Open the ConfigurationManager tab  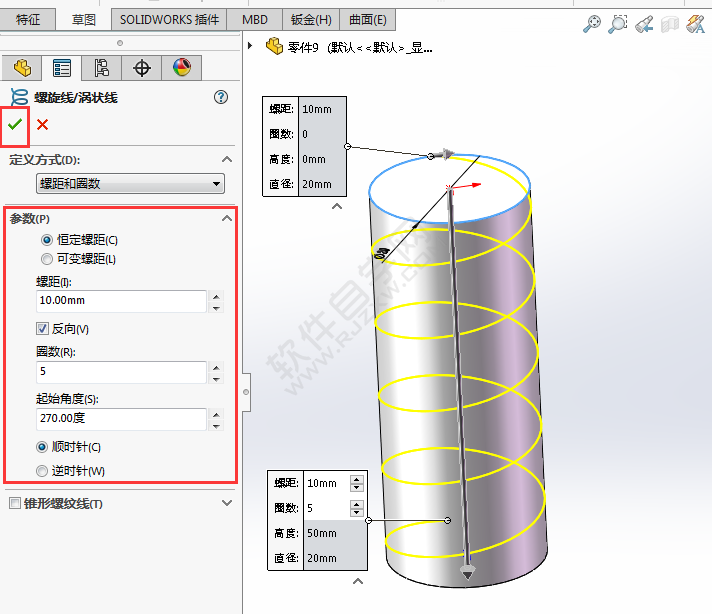pyautogui.click(x=102, y=68)
